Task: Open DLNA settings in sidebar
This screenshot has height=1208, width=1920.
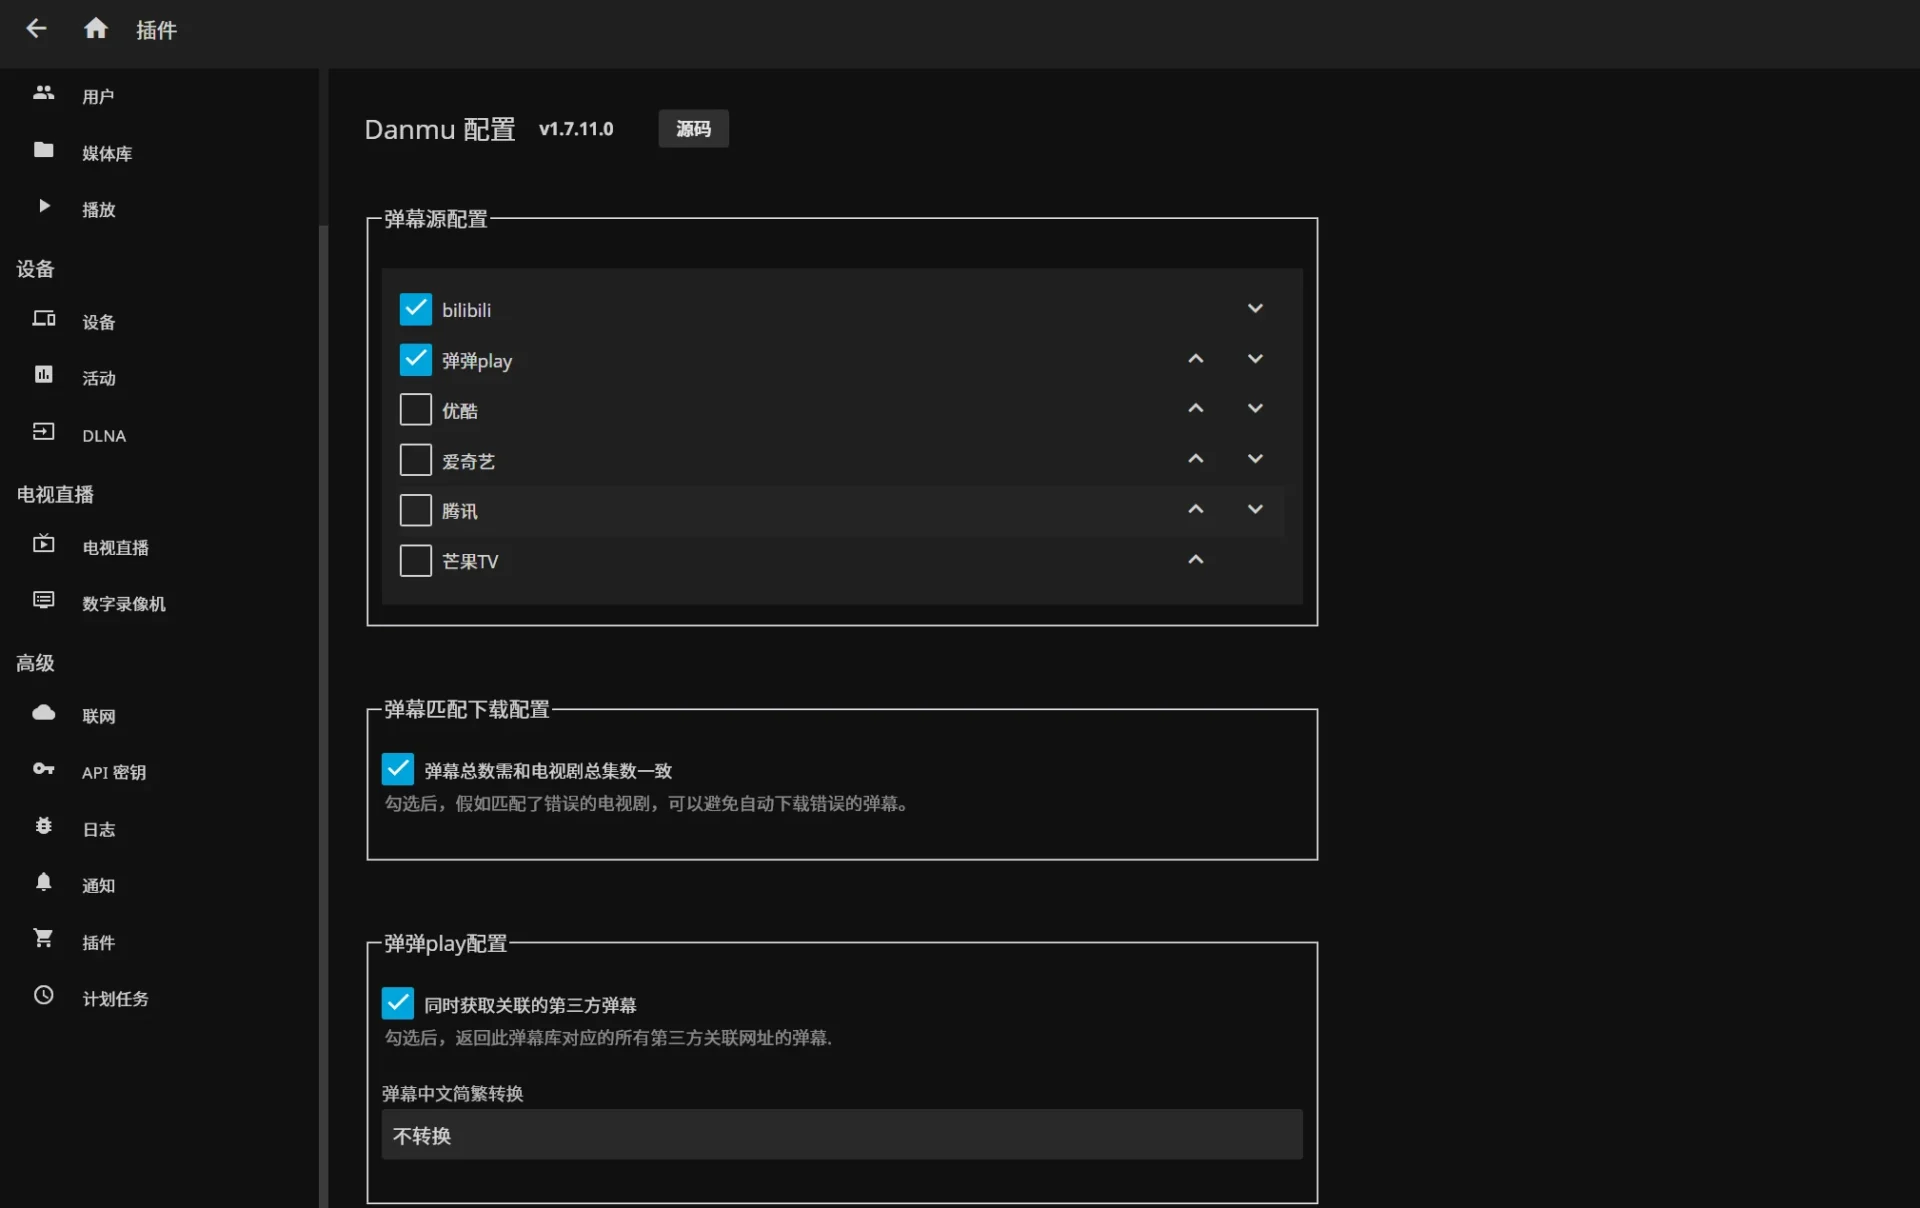Action: coord(104,435)
